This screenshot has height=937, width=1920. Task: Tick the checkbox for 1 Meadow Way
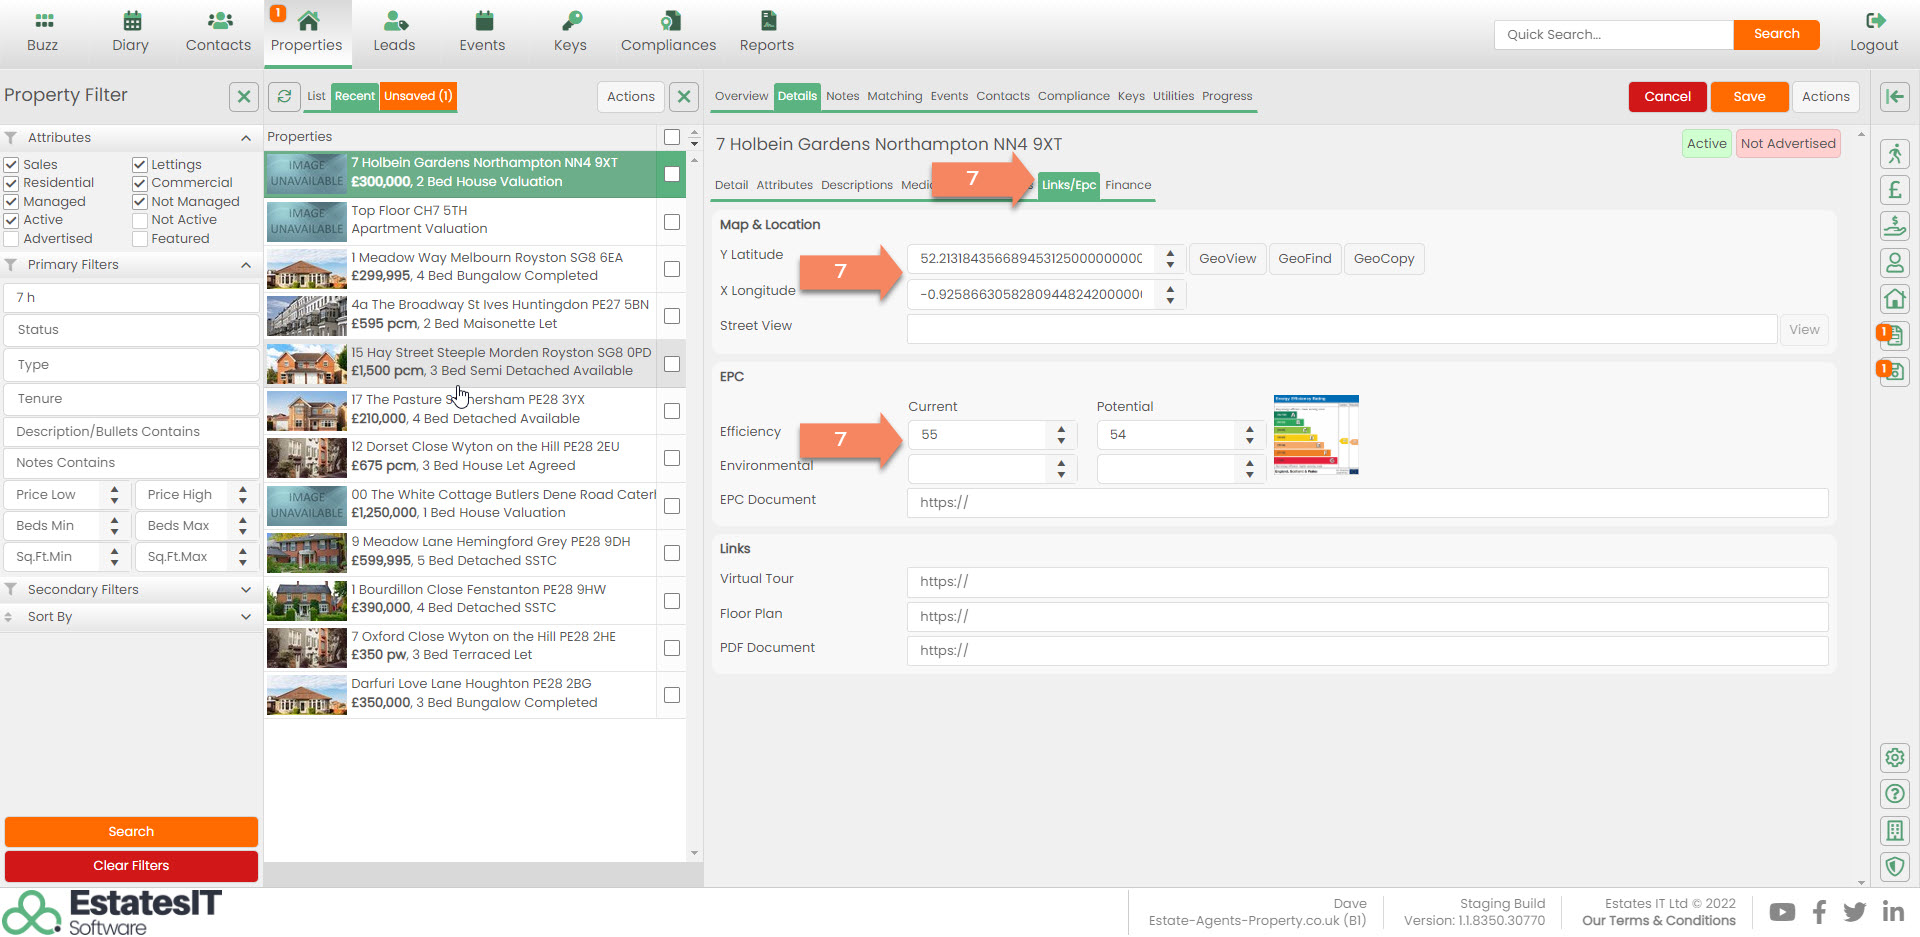click(672, 269)
